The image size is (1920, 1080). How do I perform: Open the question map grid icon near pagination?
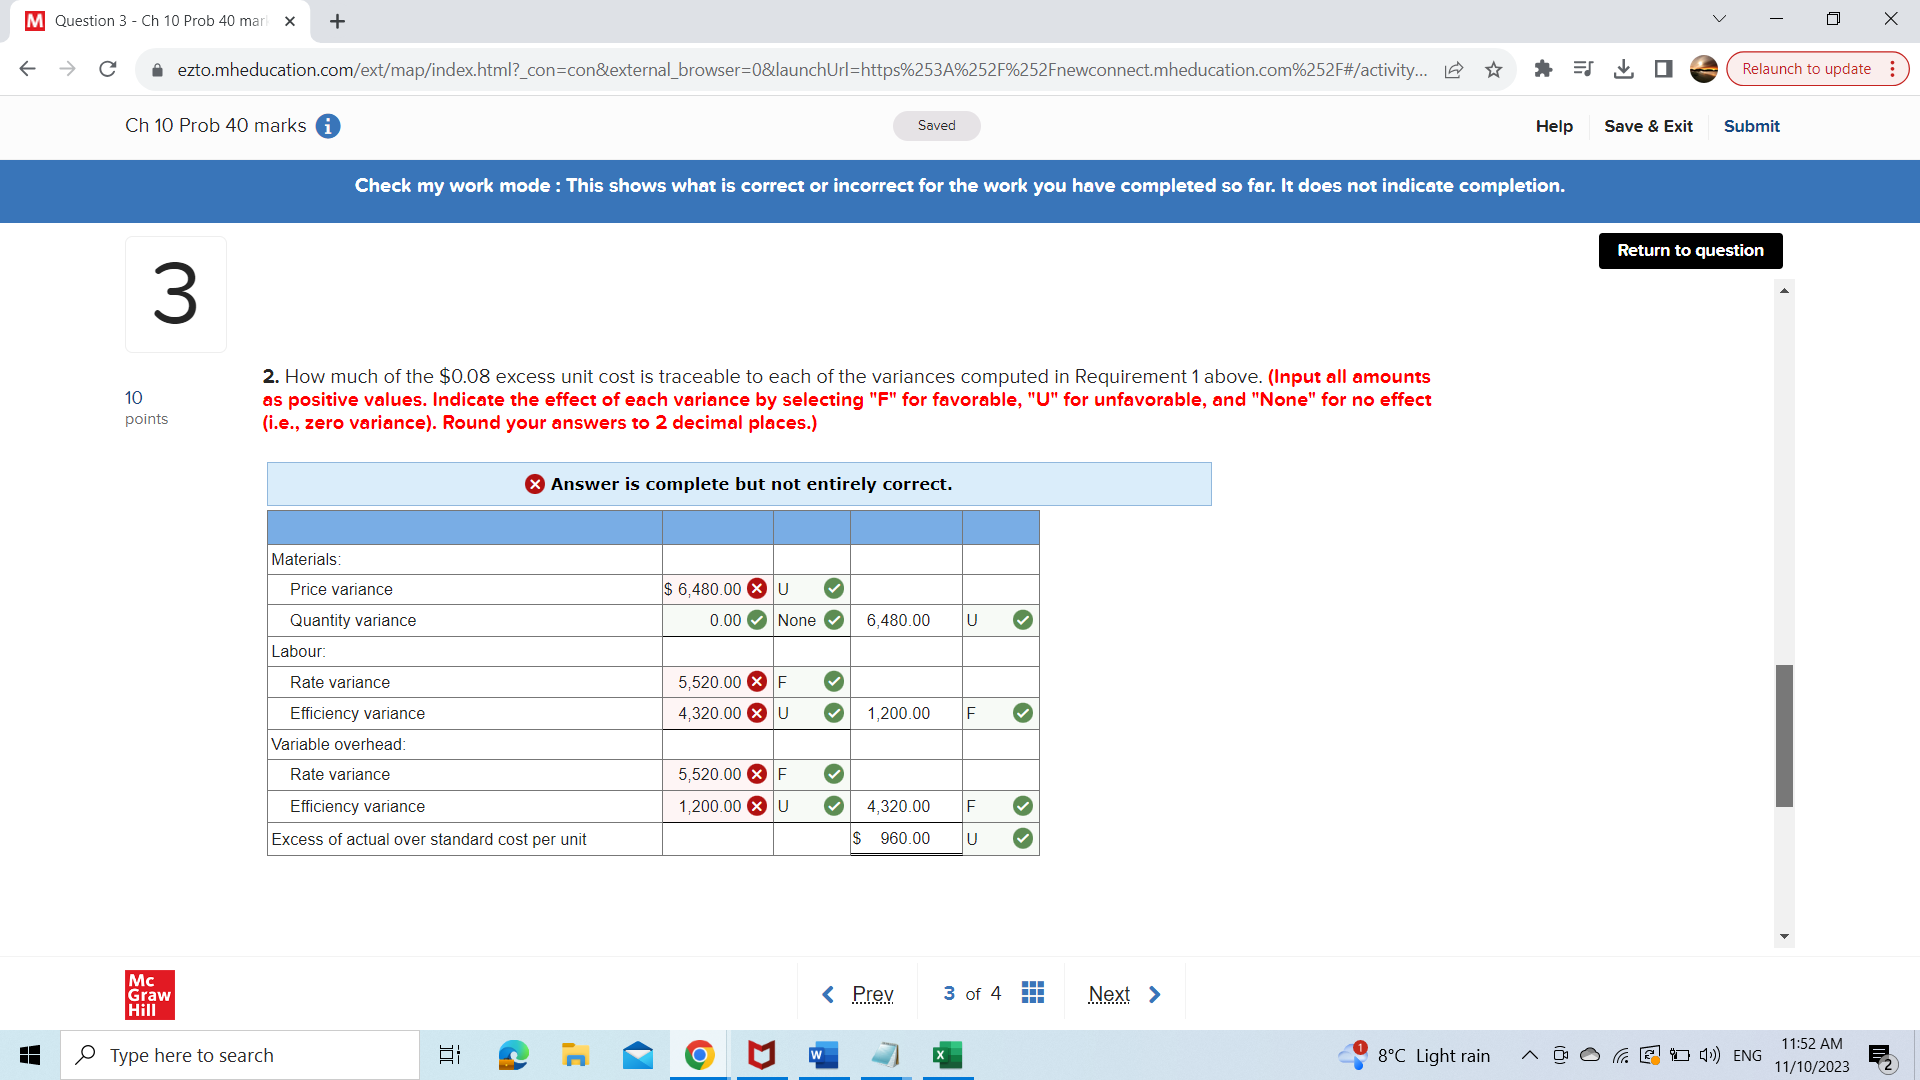(x=1033, y=992)
